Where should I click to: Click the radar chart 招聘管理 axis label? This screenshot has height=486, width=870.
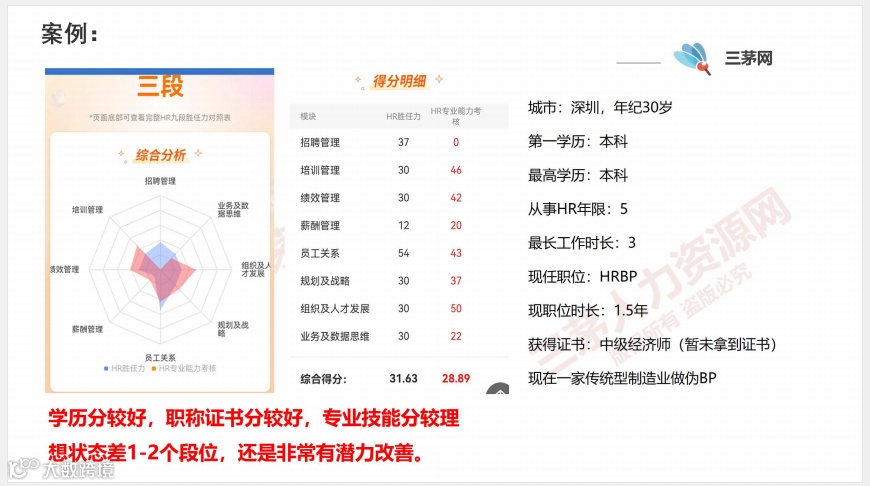pyautogui.click(x=160, y=181)
